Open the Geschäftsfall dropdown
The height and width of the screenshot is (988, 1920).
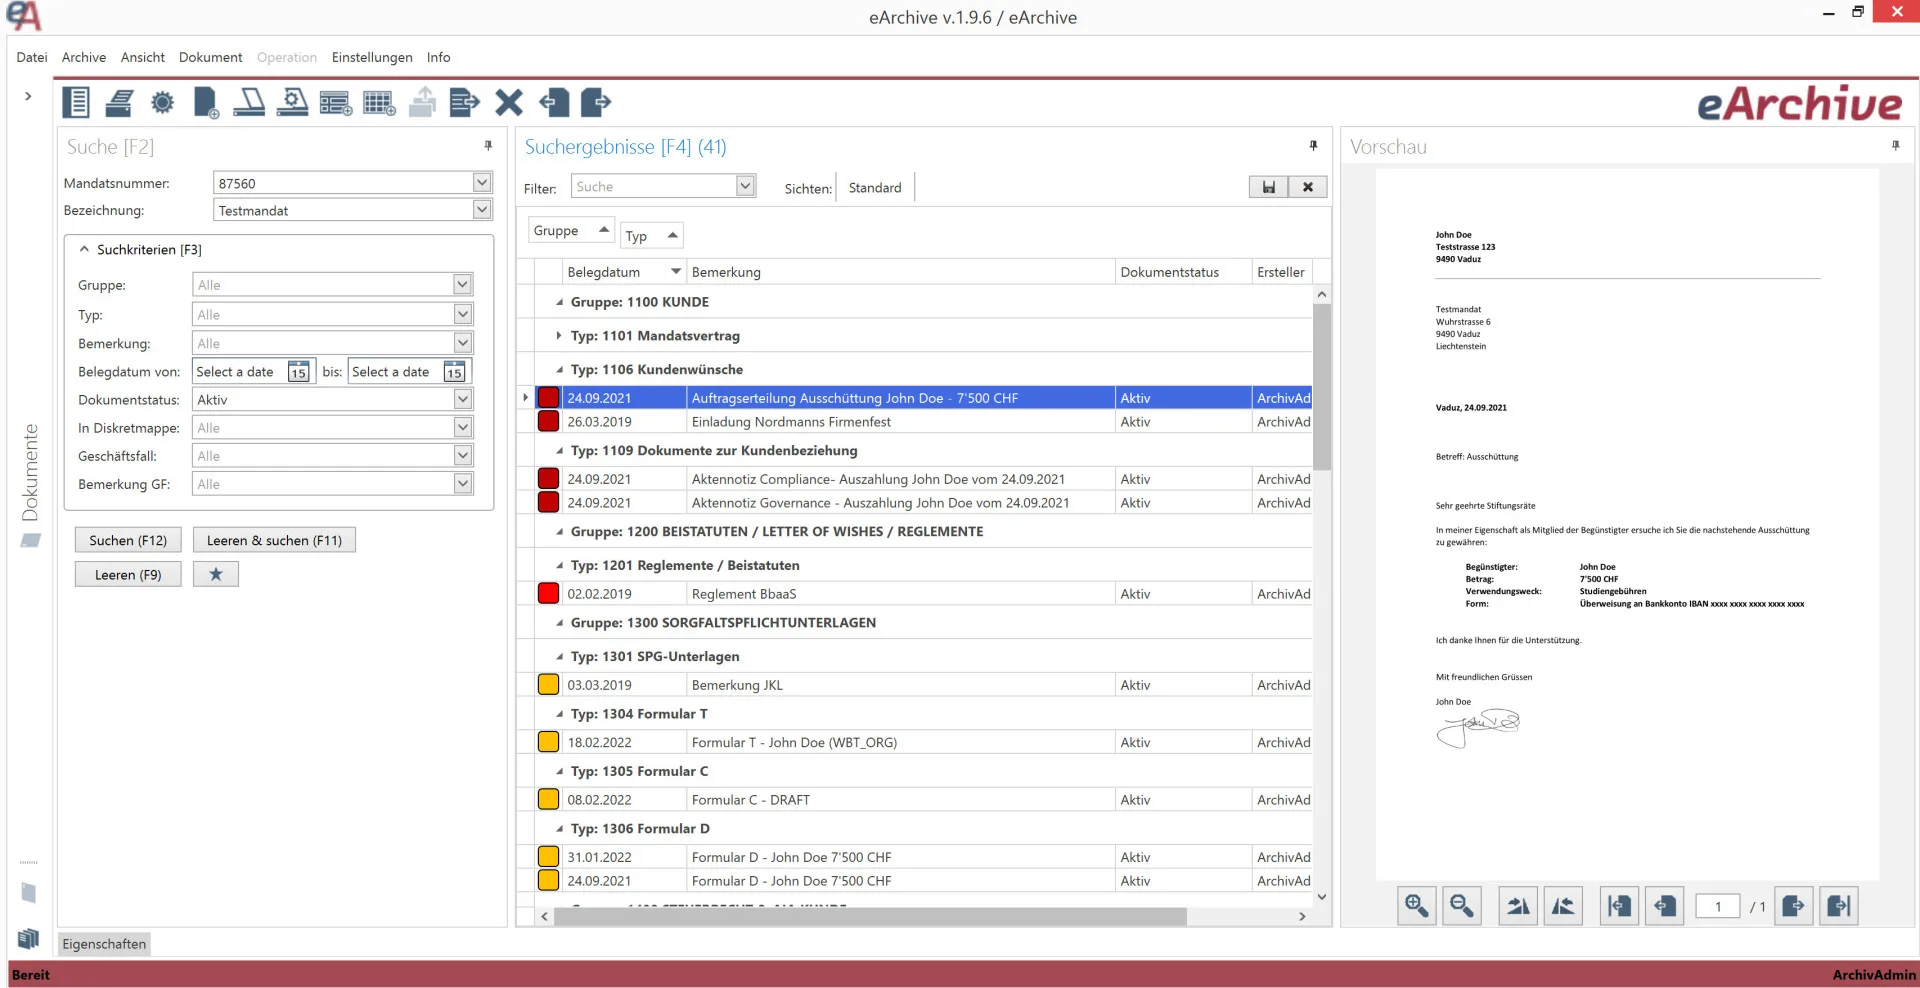click(462, 456)
